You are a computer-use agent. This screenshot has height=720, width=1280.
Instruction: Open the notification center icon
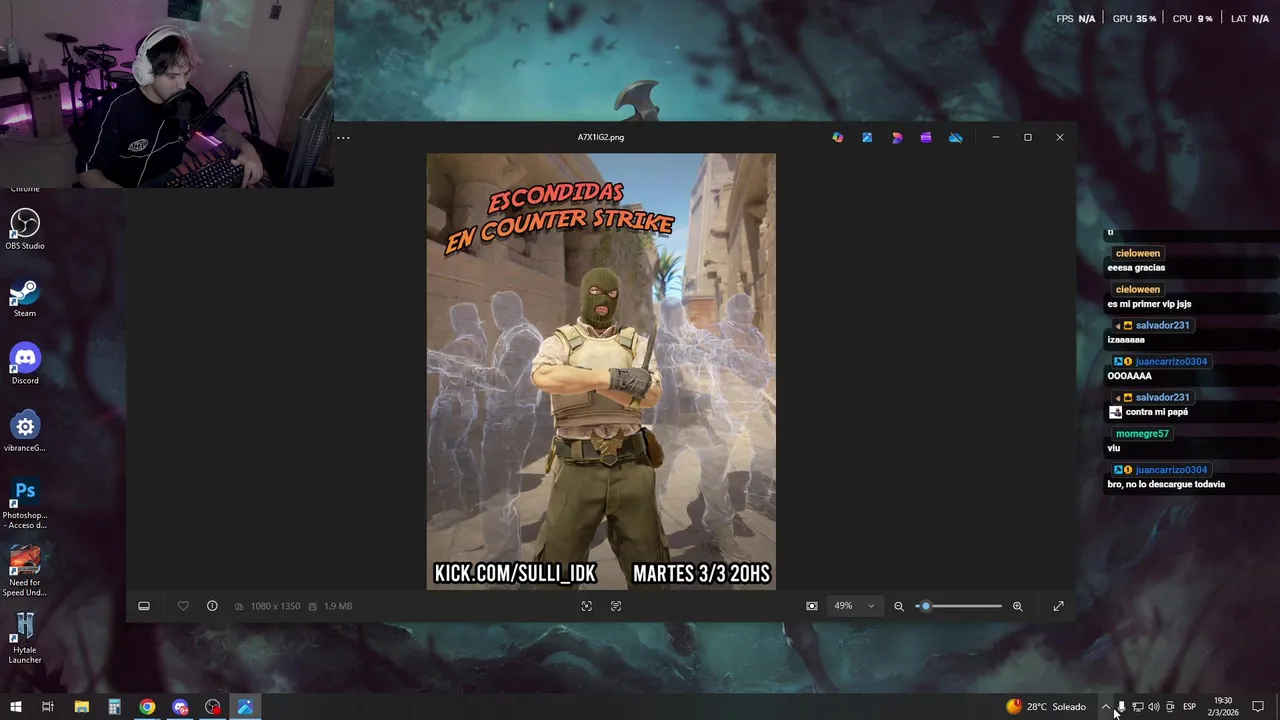(1258, 707)
